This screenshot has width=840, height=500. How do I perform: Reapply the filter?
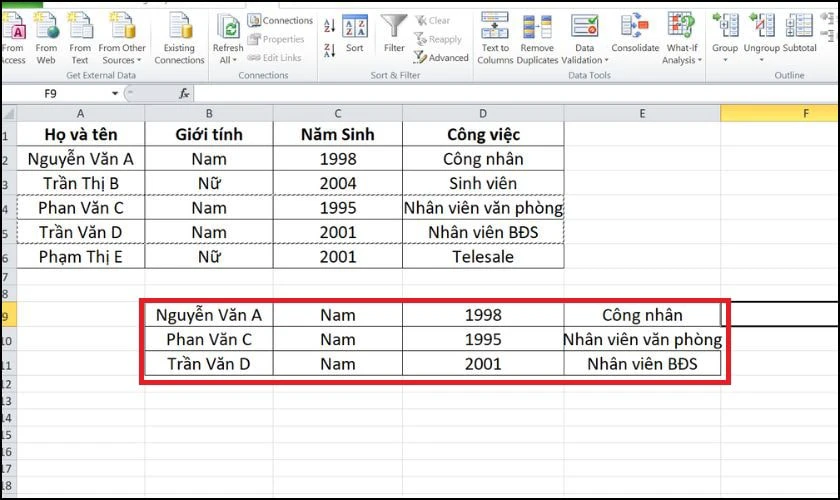[438, 39]
